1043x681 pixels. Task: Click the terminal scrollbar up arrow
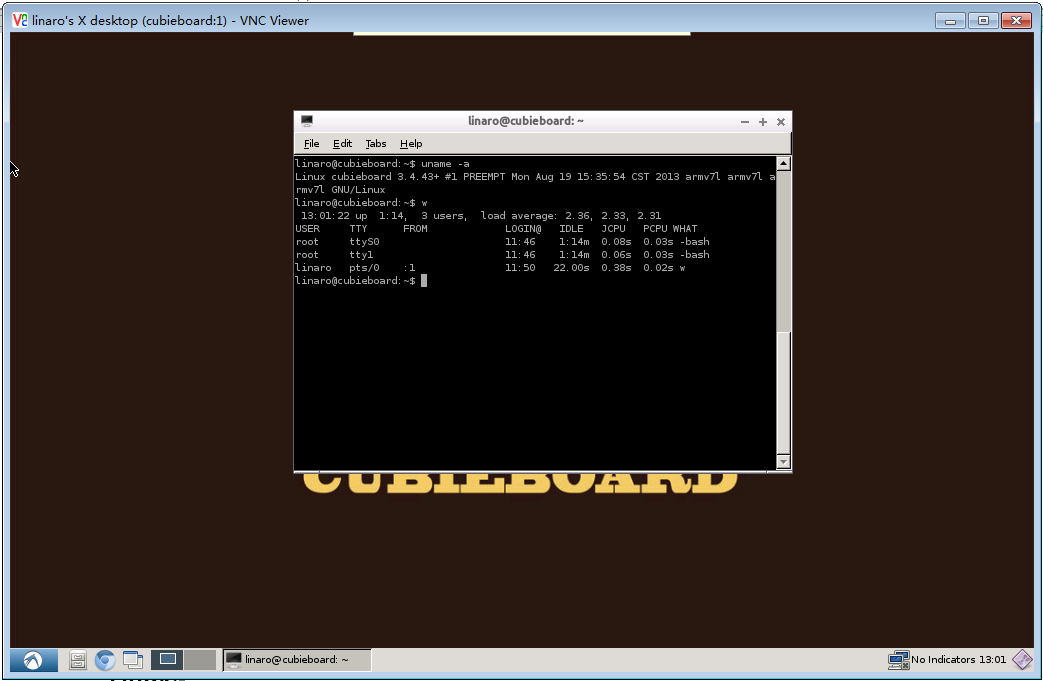(784, 163)
